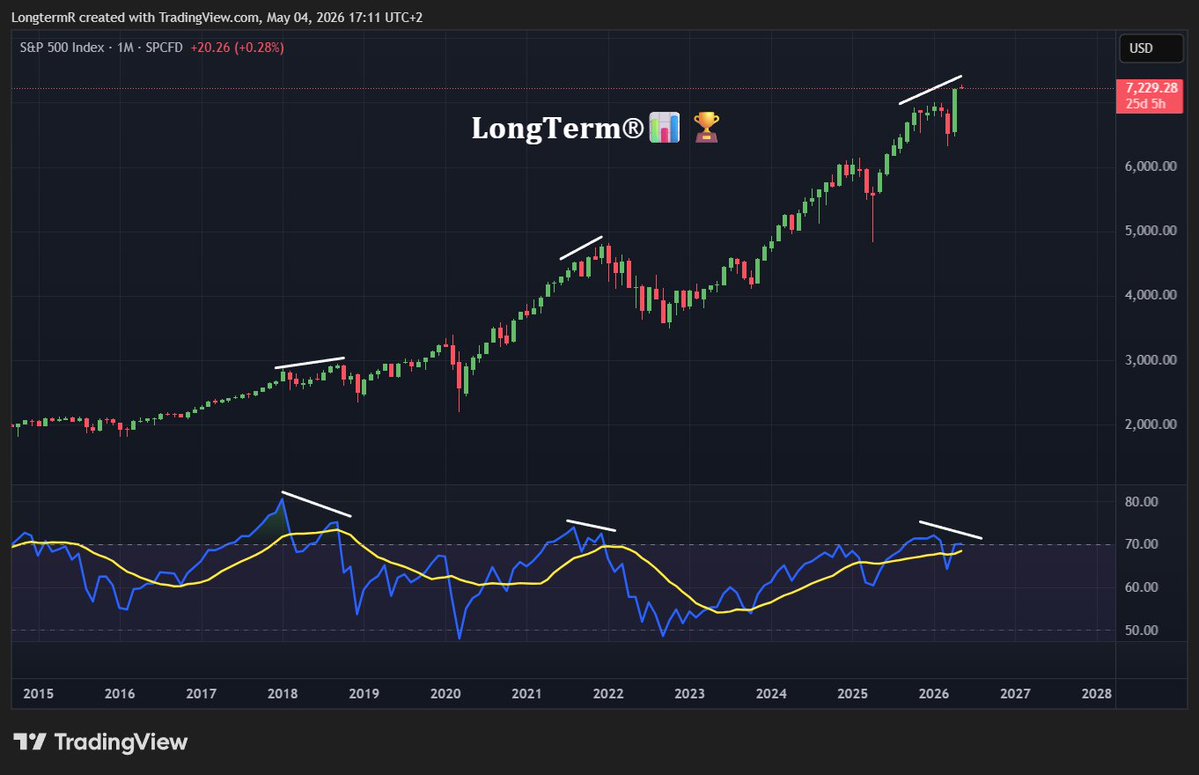Image resolution: width=1199 pixels, height=775 pixels.
Task: Click the 4,000.00 price axis label
Action: click(1150, 295)
